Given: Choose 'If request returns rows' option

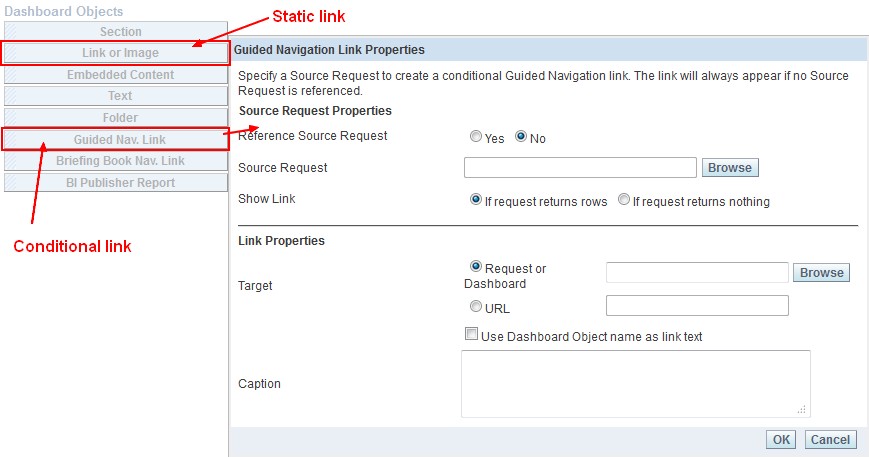Looking at the screenshot, I should [x=476, y=200].
